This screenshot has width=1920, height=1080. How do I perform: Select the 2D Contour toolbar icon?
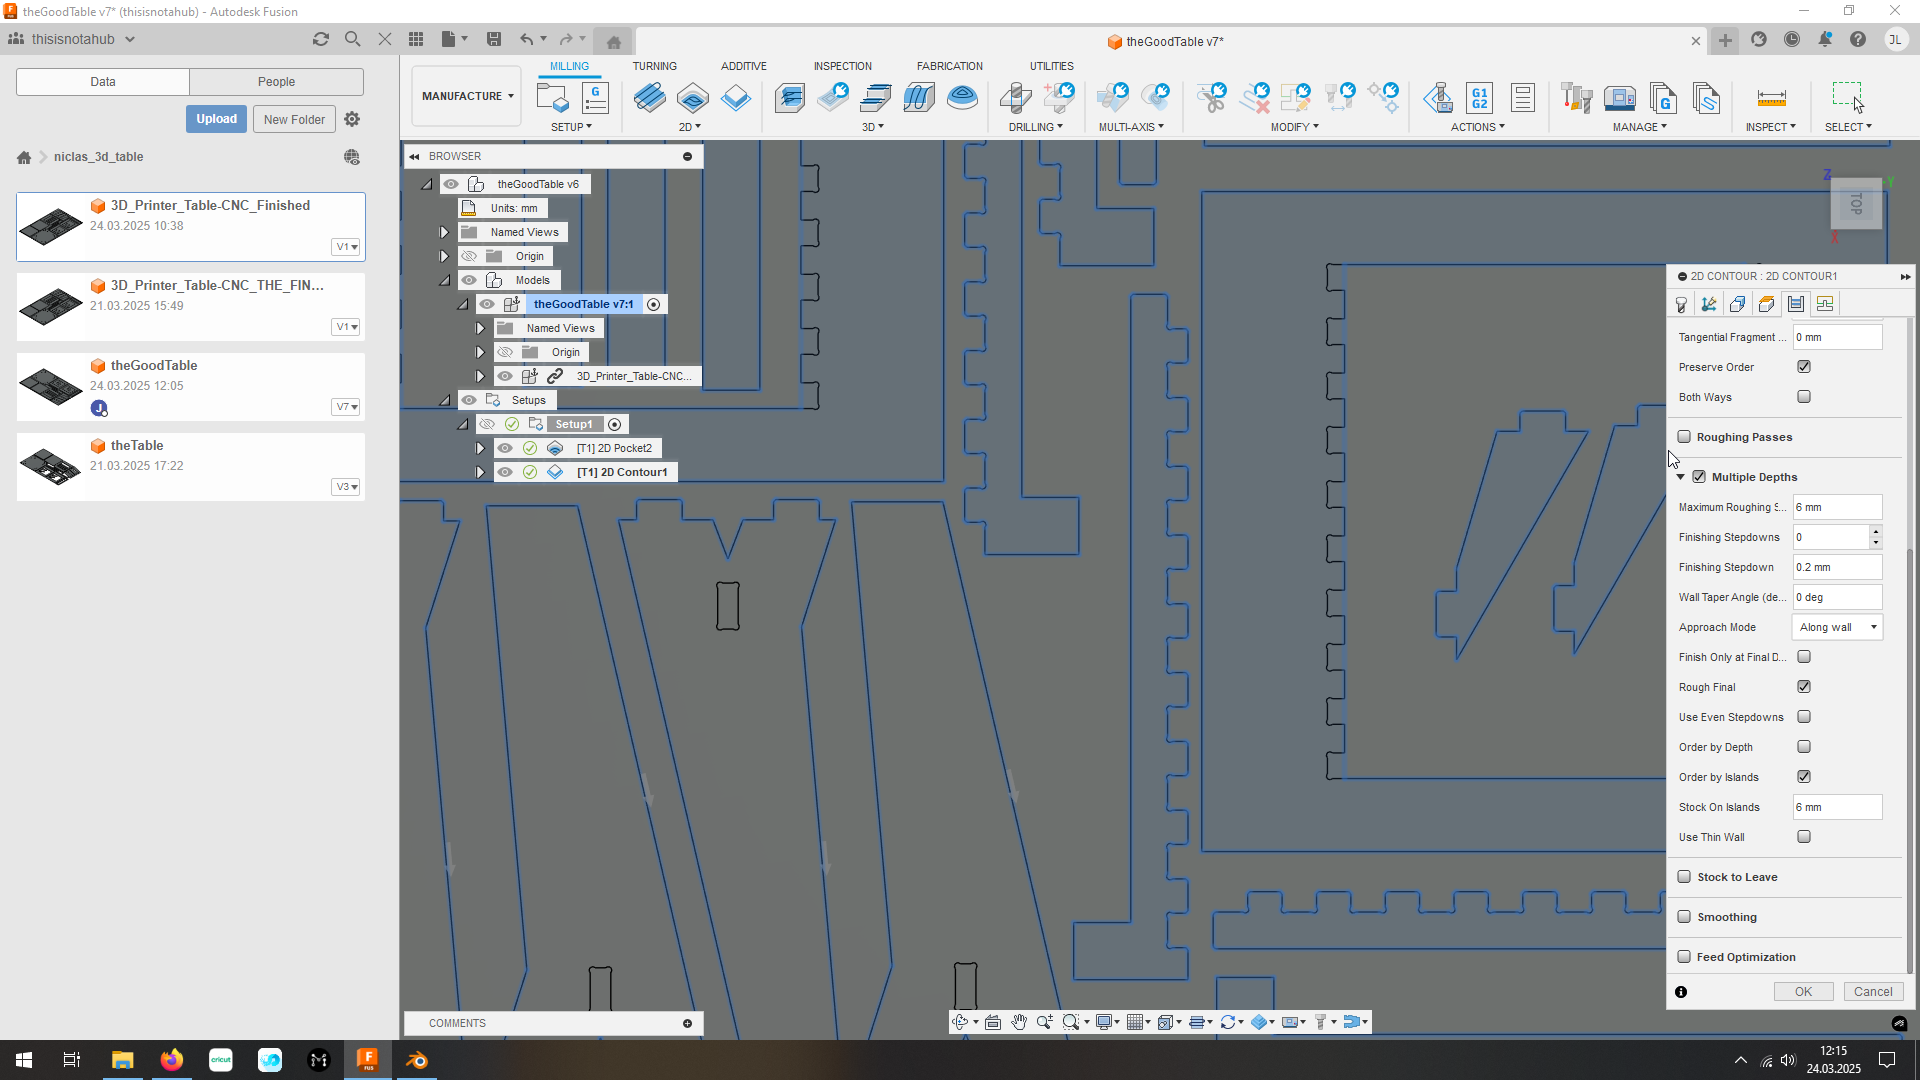[x=736, y=98]
